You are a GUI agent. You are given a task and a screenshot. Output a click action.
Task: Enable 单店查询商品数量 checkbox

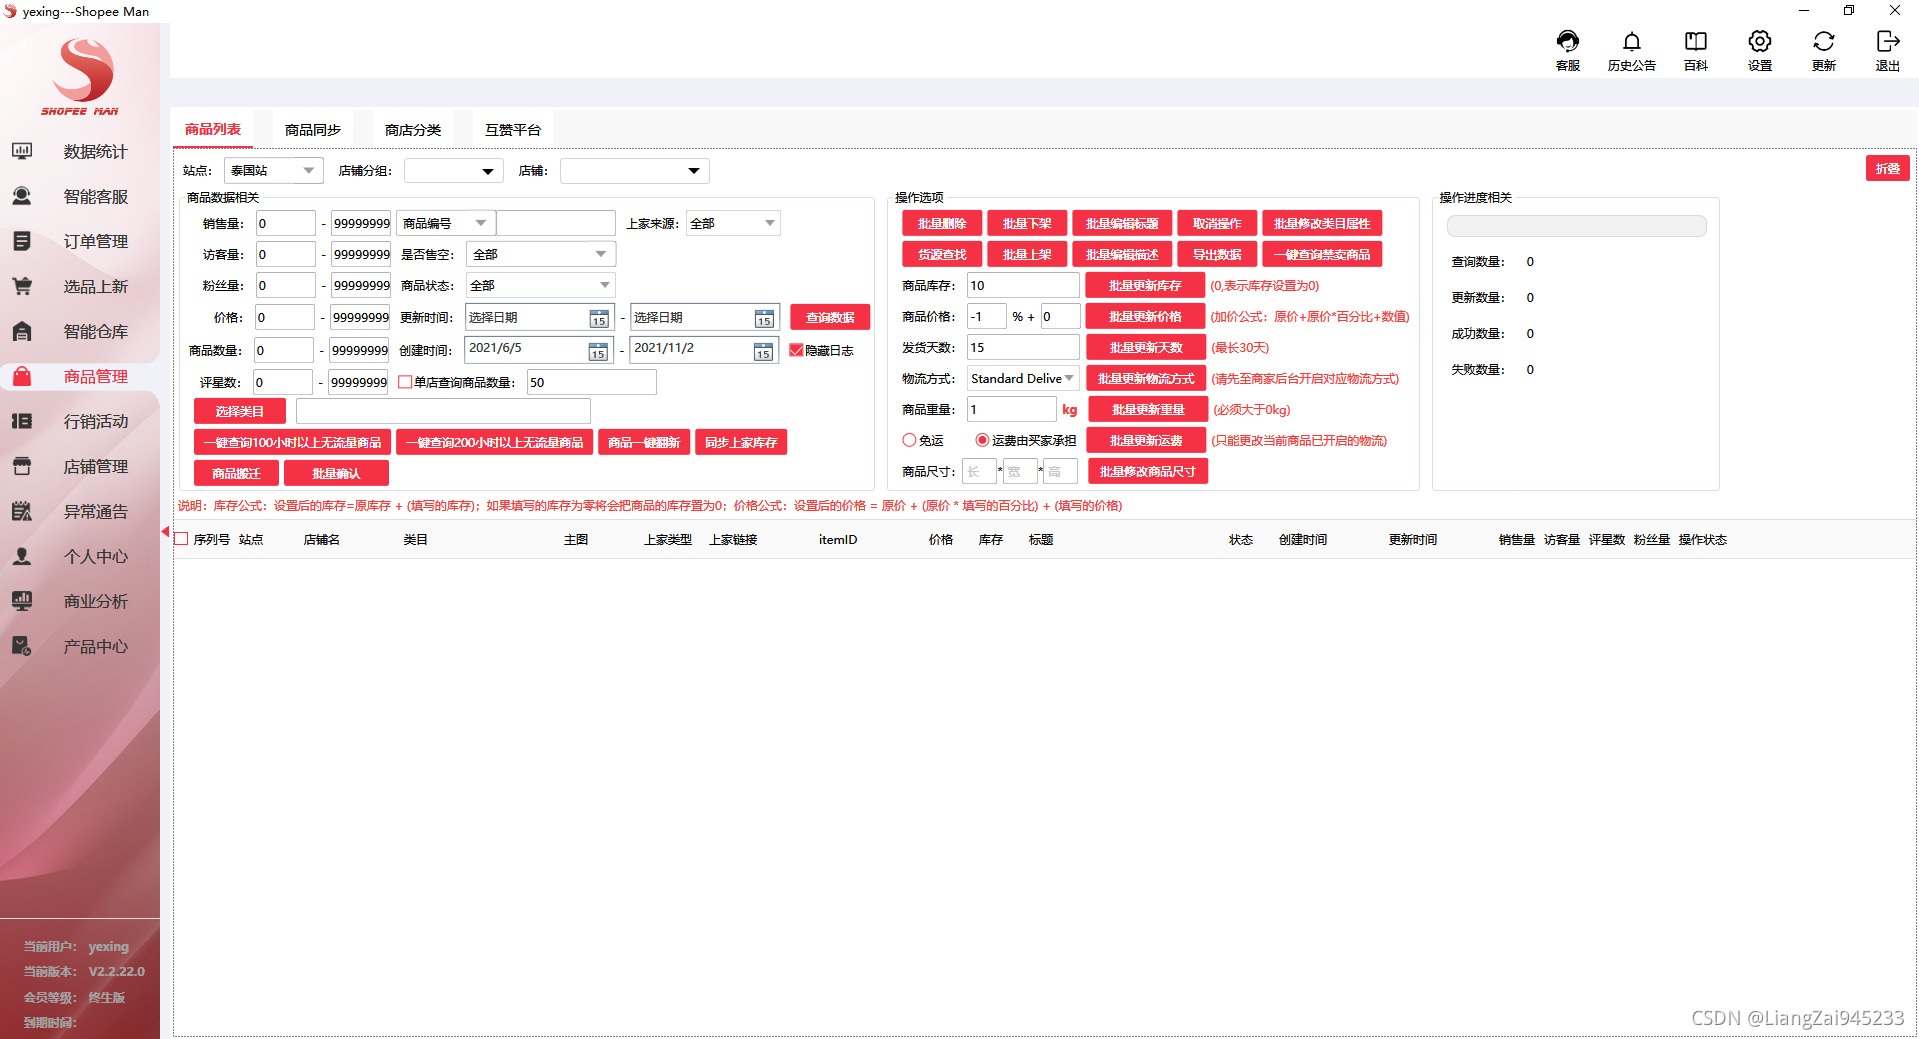tap(405, 382)
